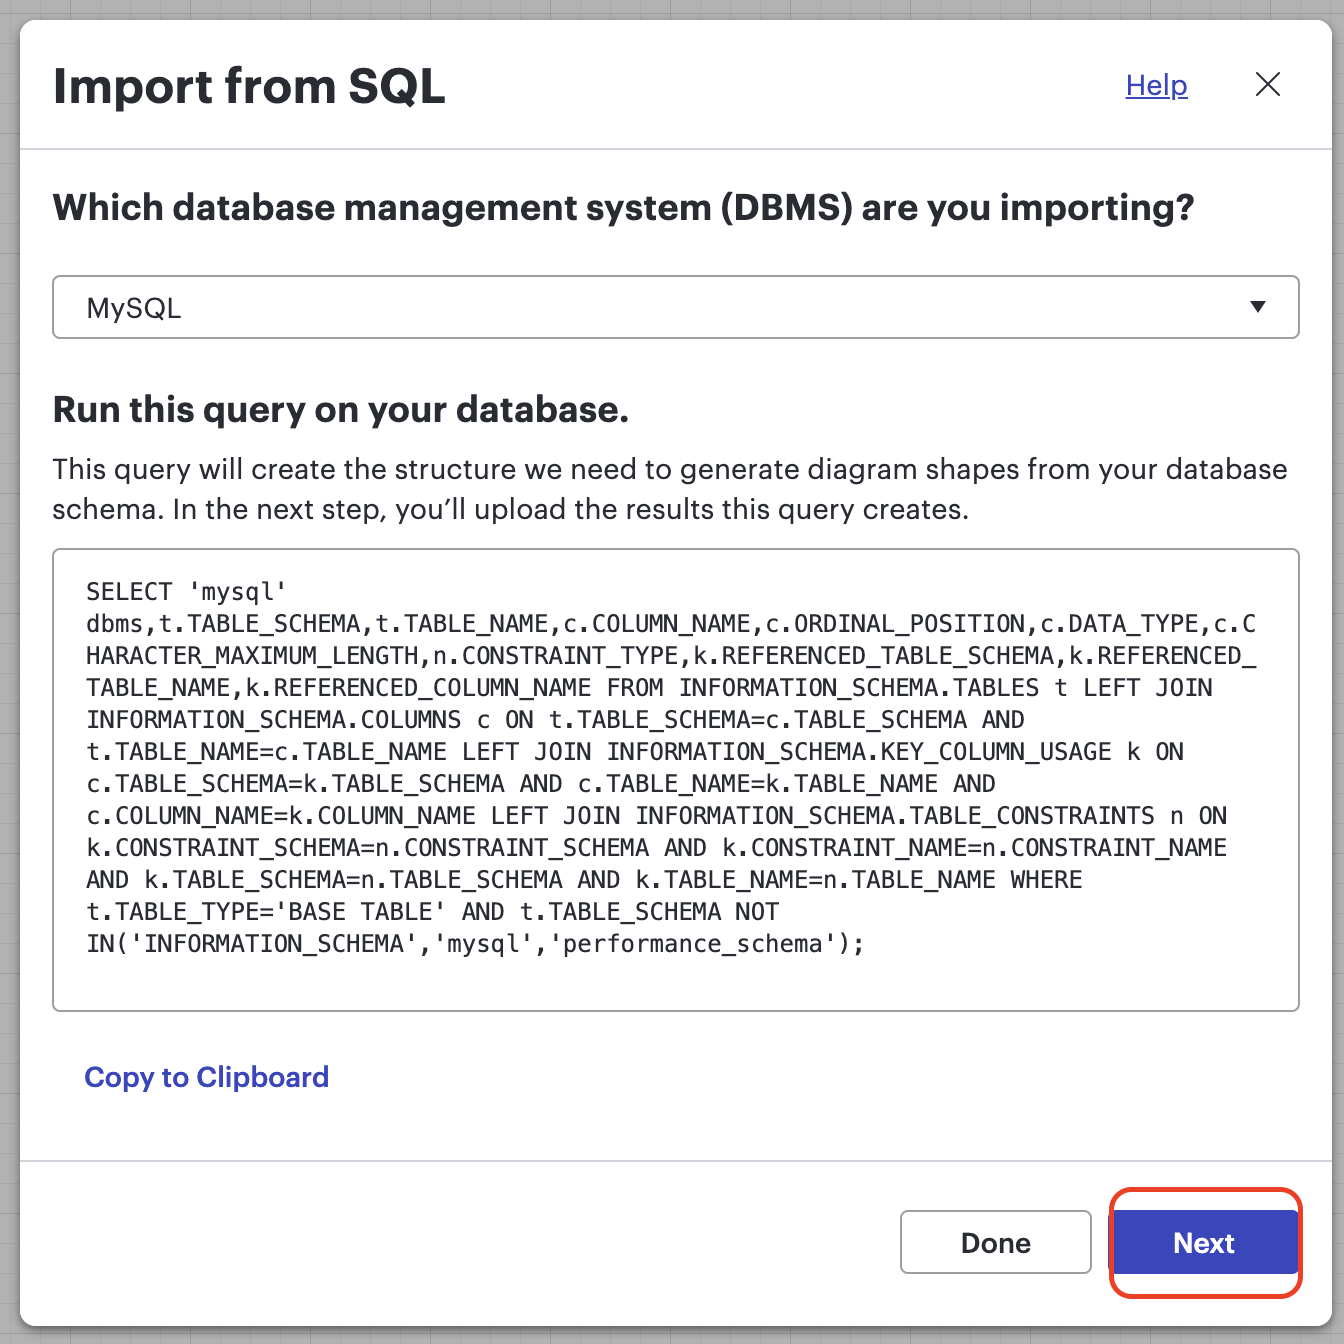Viewport: 1344px width, 1344px height.
Task: Click 'Run this query on your database' heading
Action: [341, 410]
